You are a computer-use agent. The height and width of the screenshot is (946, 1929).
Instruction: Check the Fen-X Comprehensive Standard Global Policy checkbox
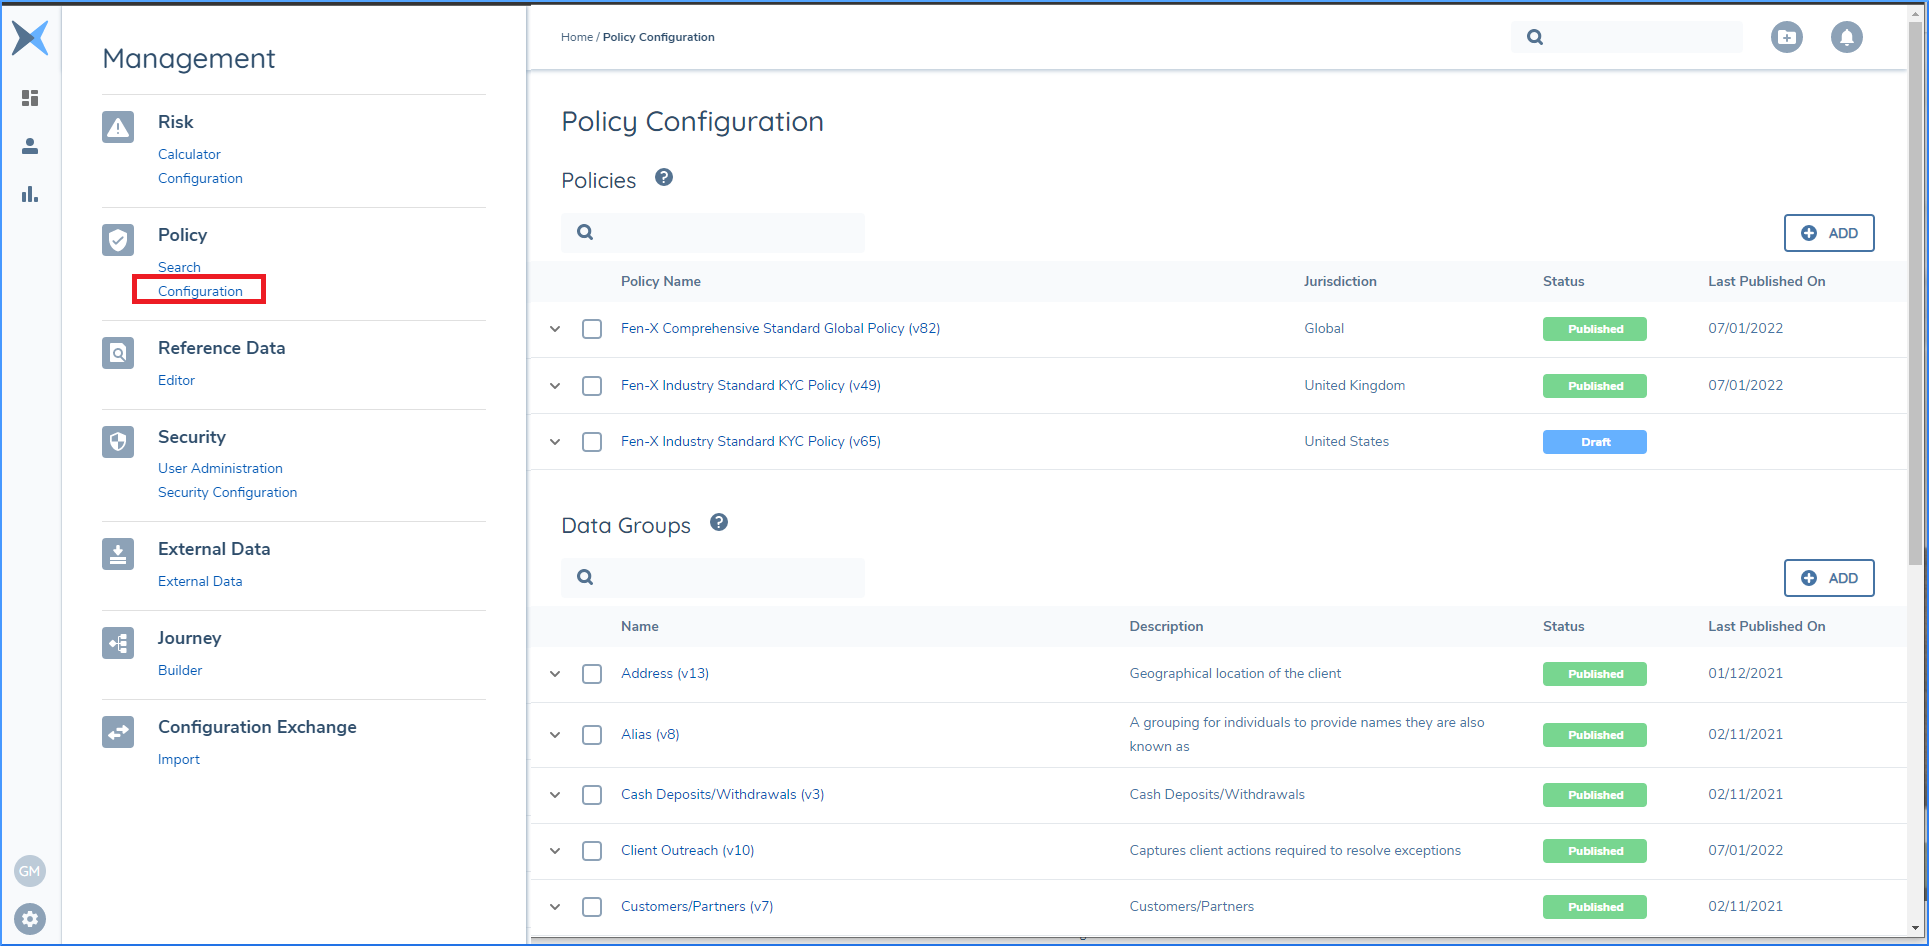tap(592, 329)
